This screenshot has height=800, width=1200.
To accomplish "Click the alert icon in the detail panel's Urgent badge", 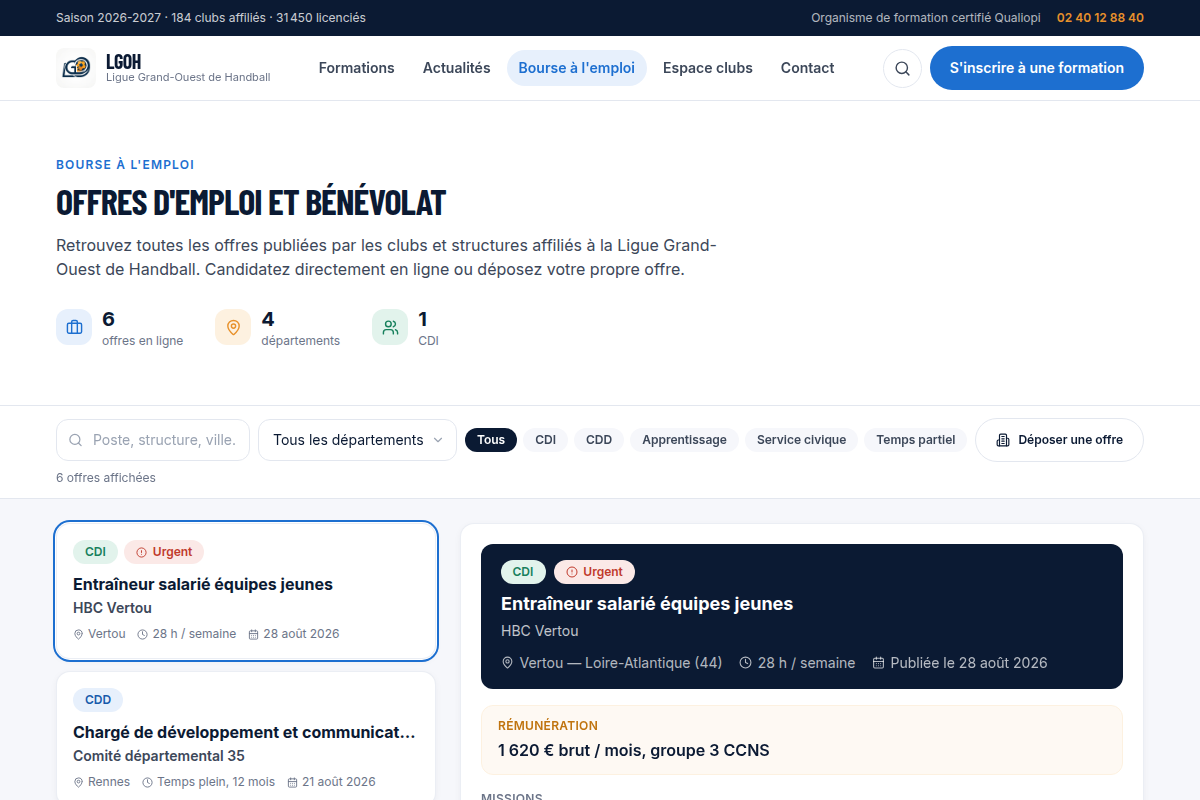I will [572, 572].
